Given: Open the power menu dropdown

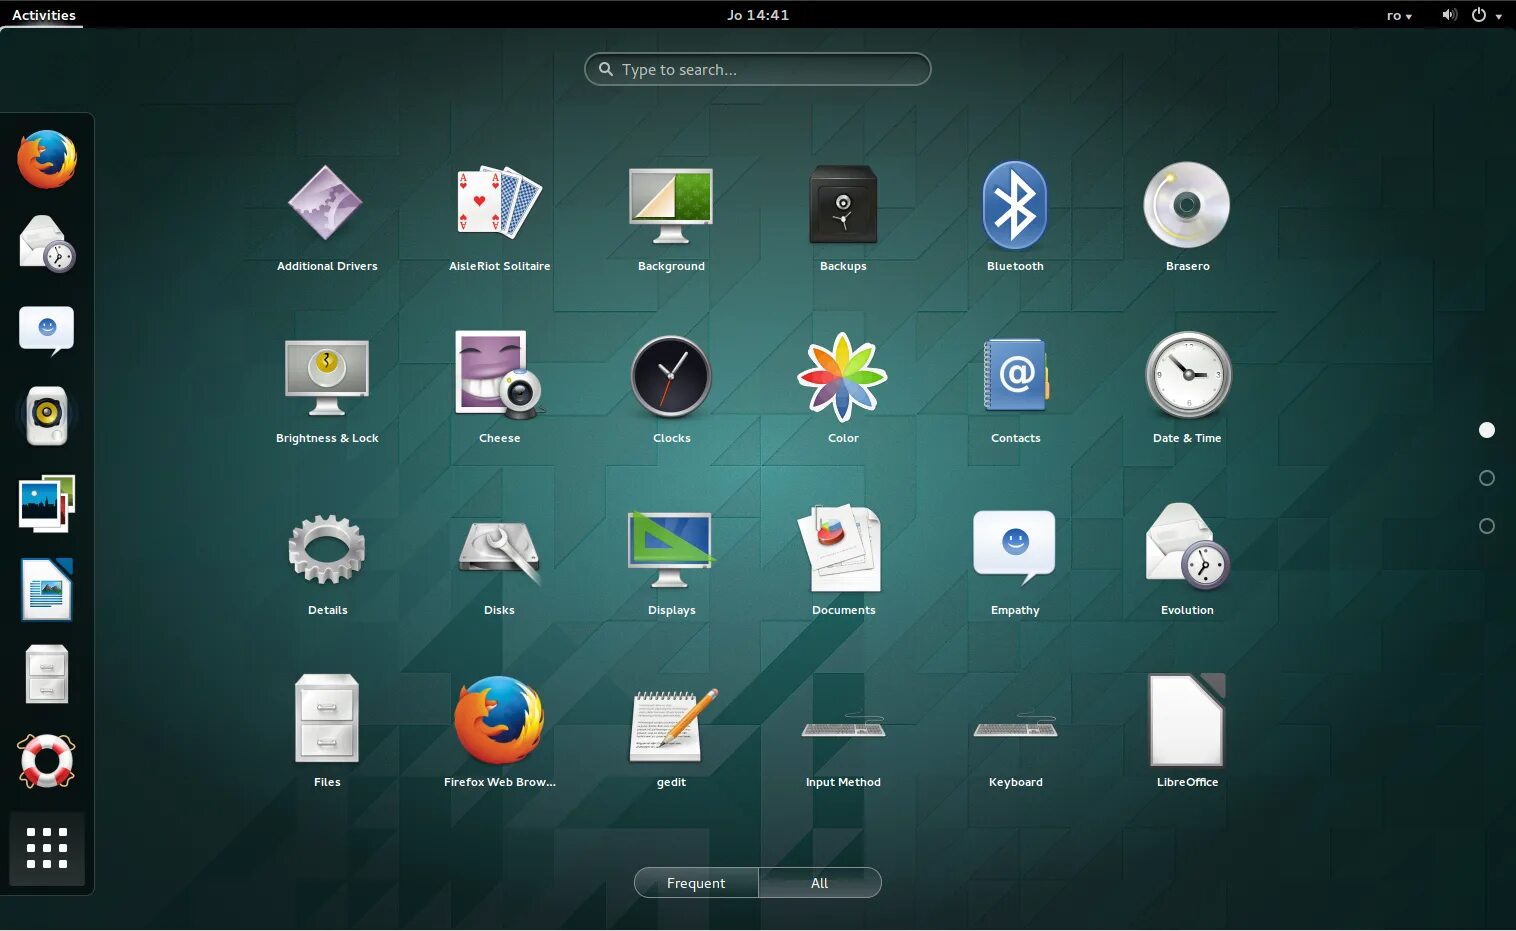Looking at the screenshot, I should [1484, 15].
